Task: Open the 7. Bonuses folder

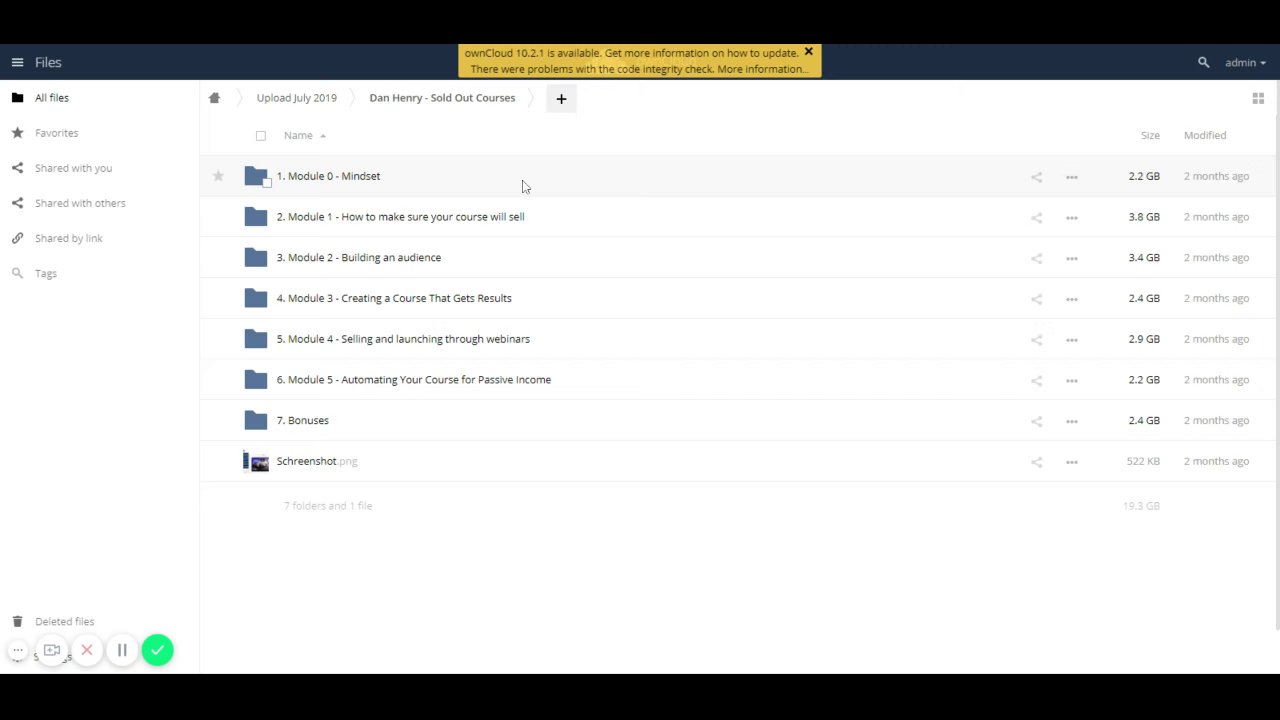Action: [302, 421]
